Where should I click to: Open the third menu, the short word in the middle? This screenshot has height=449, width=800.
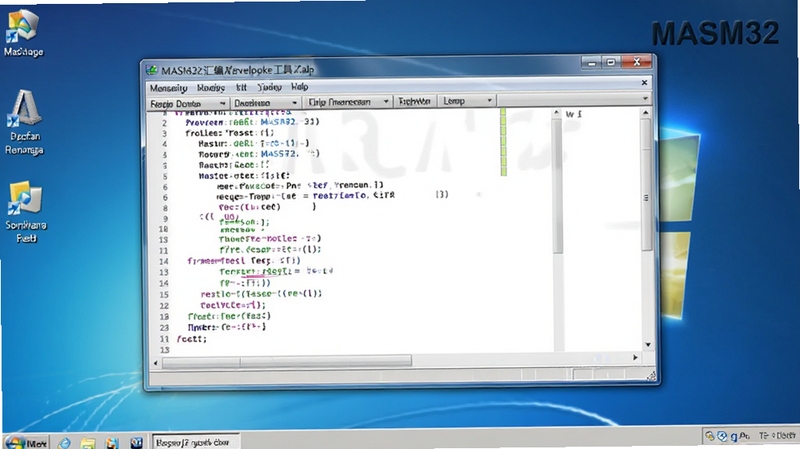click(x=241, y=87)
